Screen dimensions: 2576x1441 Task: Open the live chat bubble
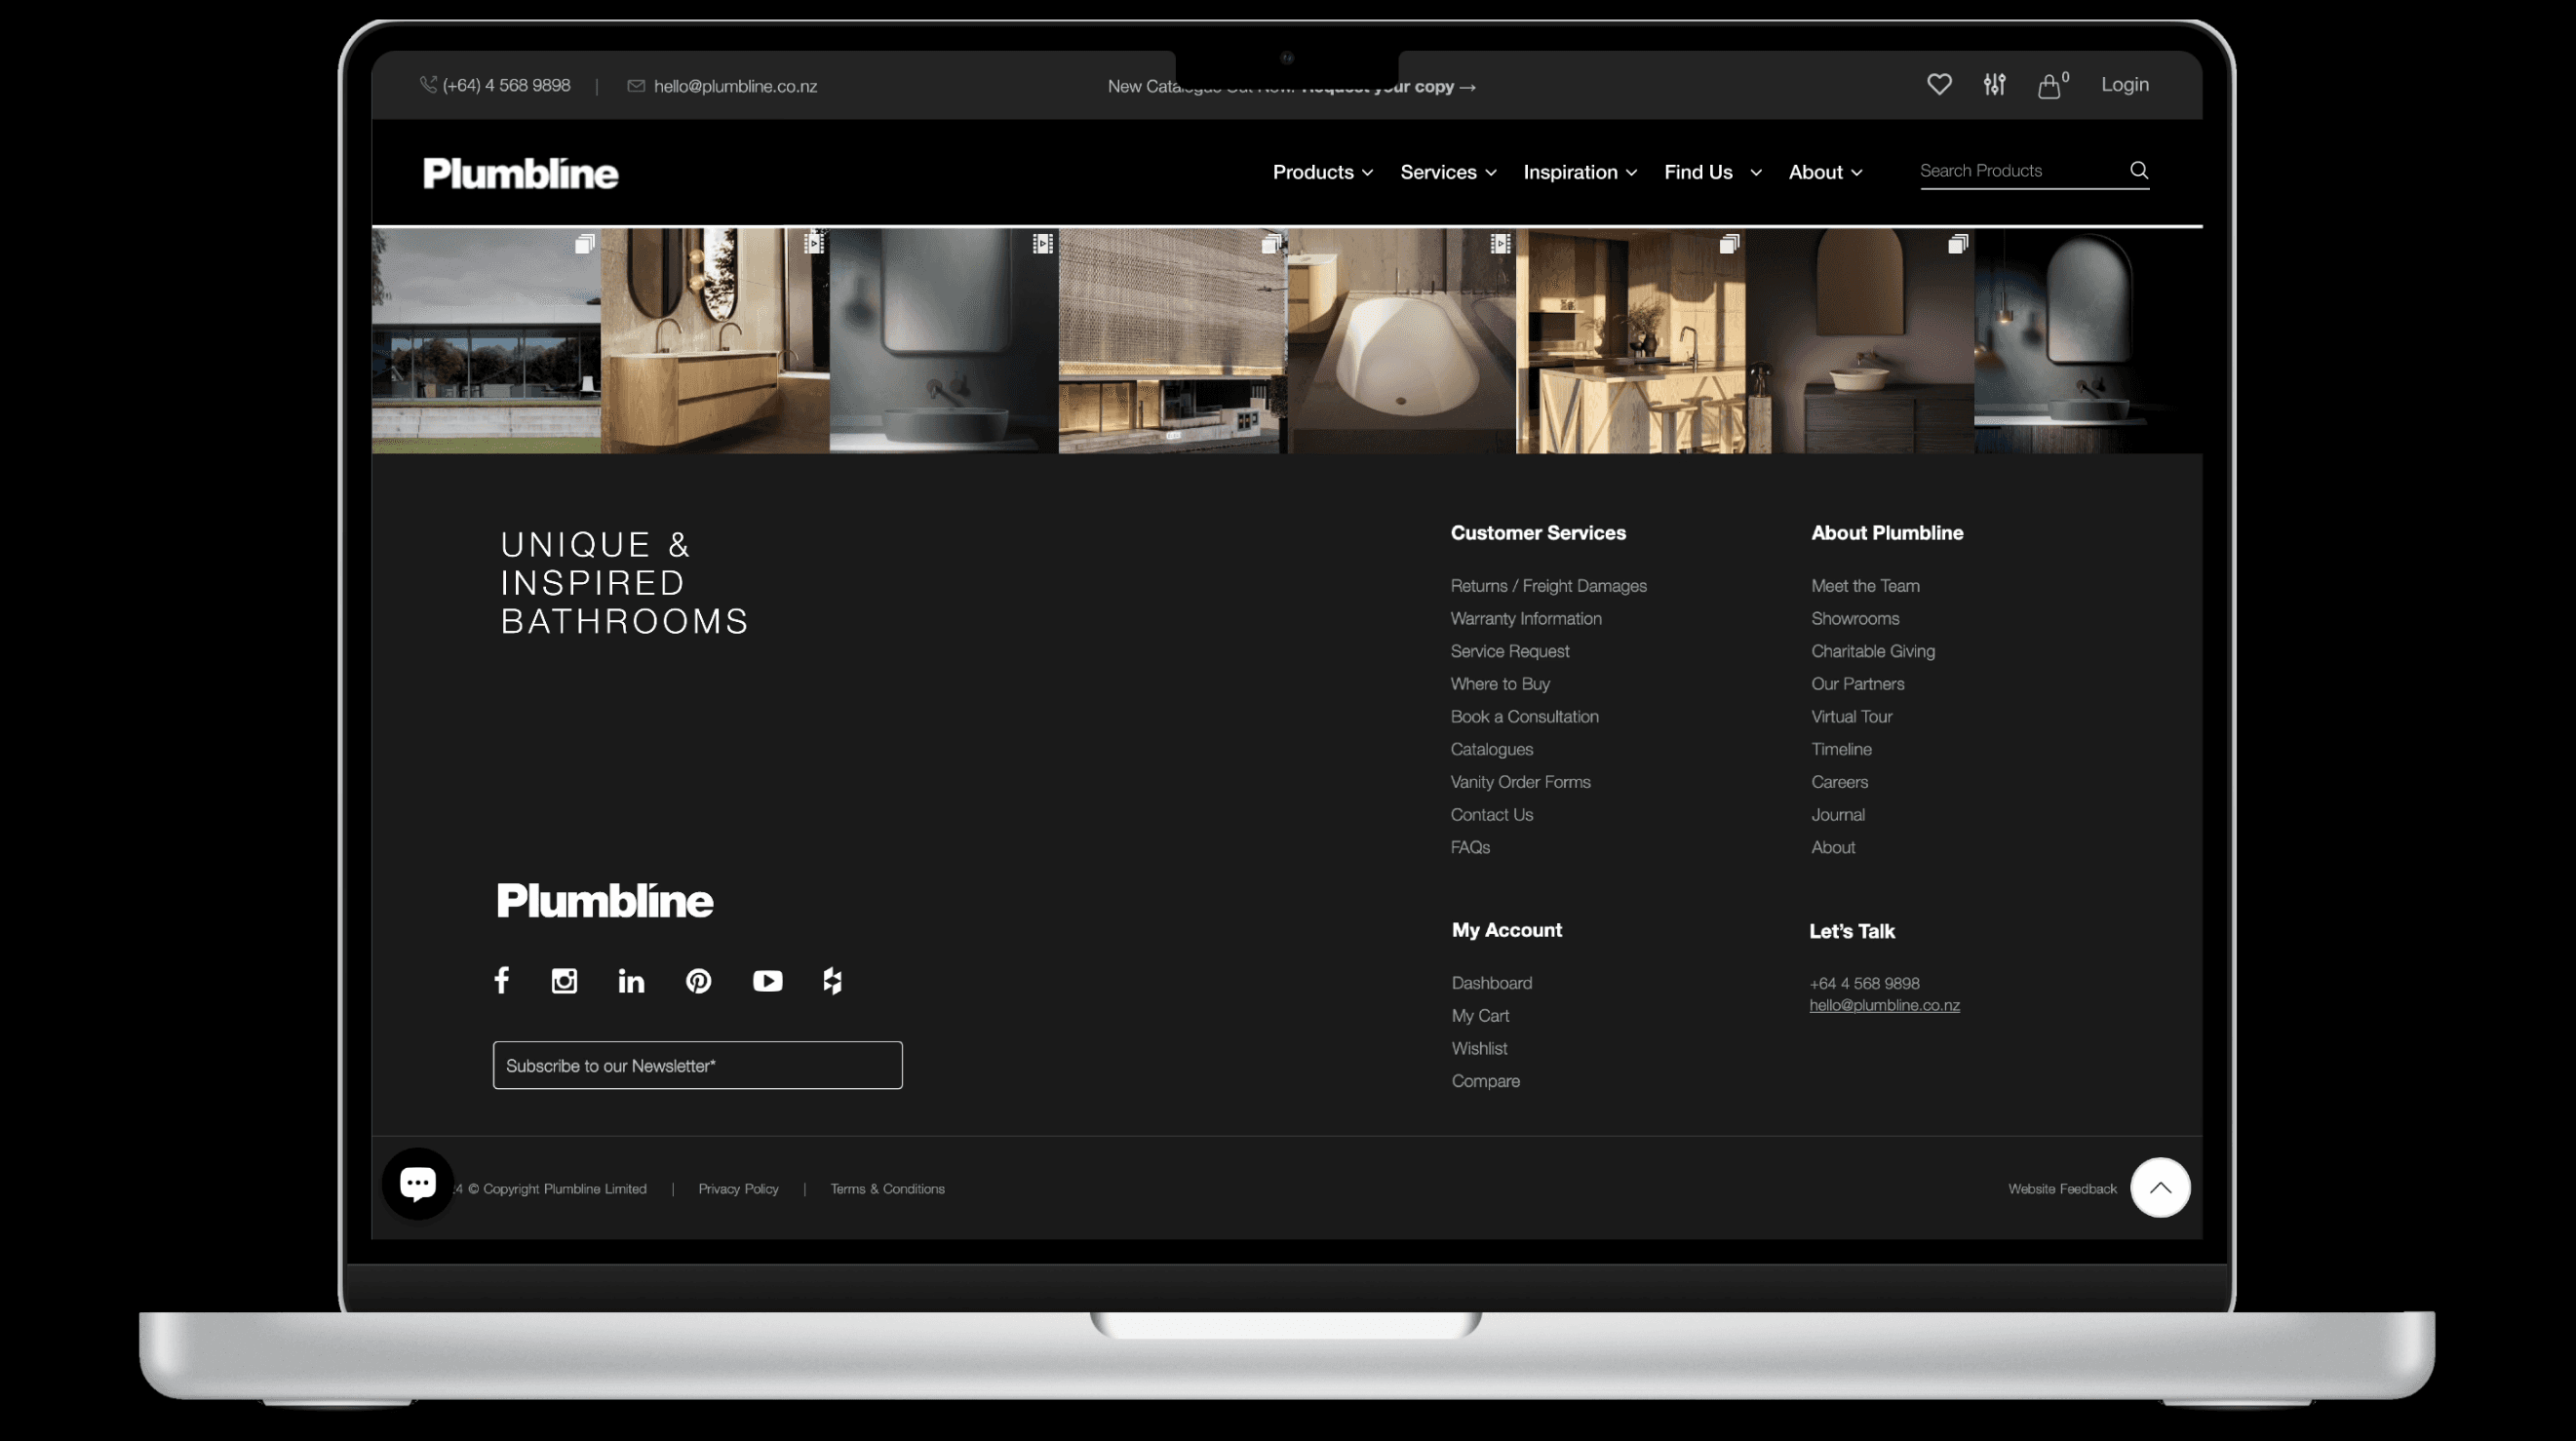click(x=418, y=1183)
